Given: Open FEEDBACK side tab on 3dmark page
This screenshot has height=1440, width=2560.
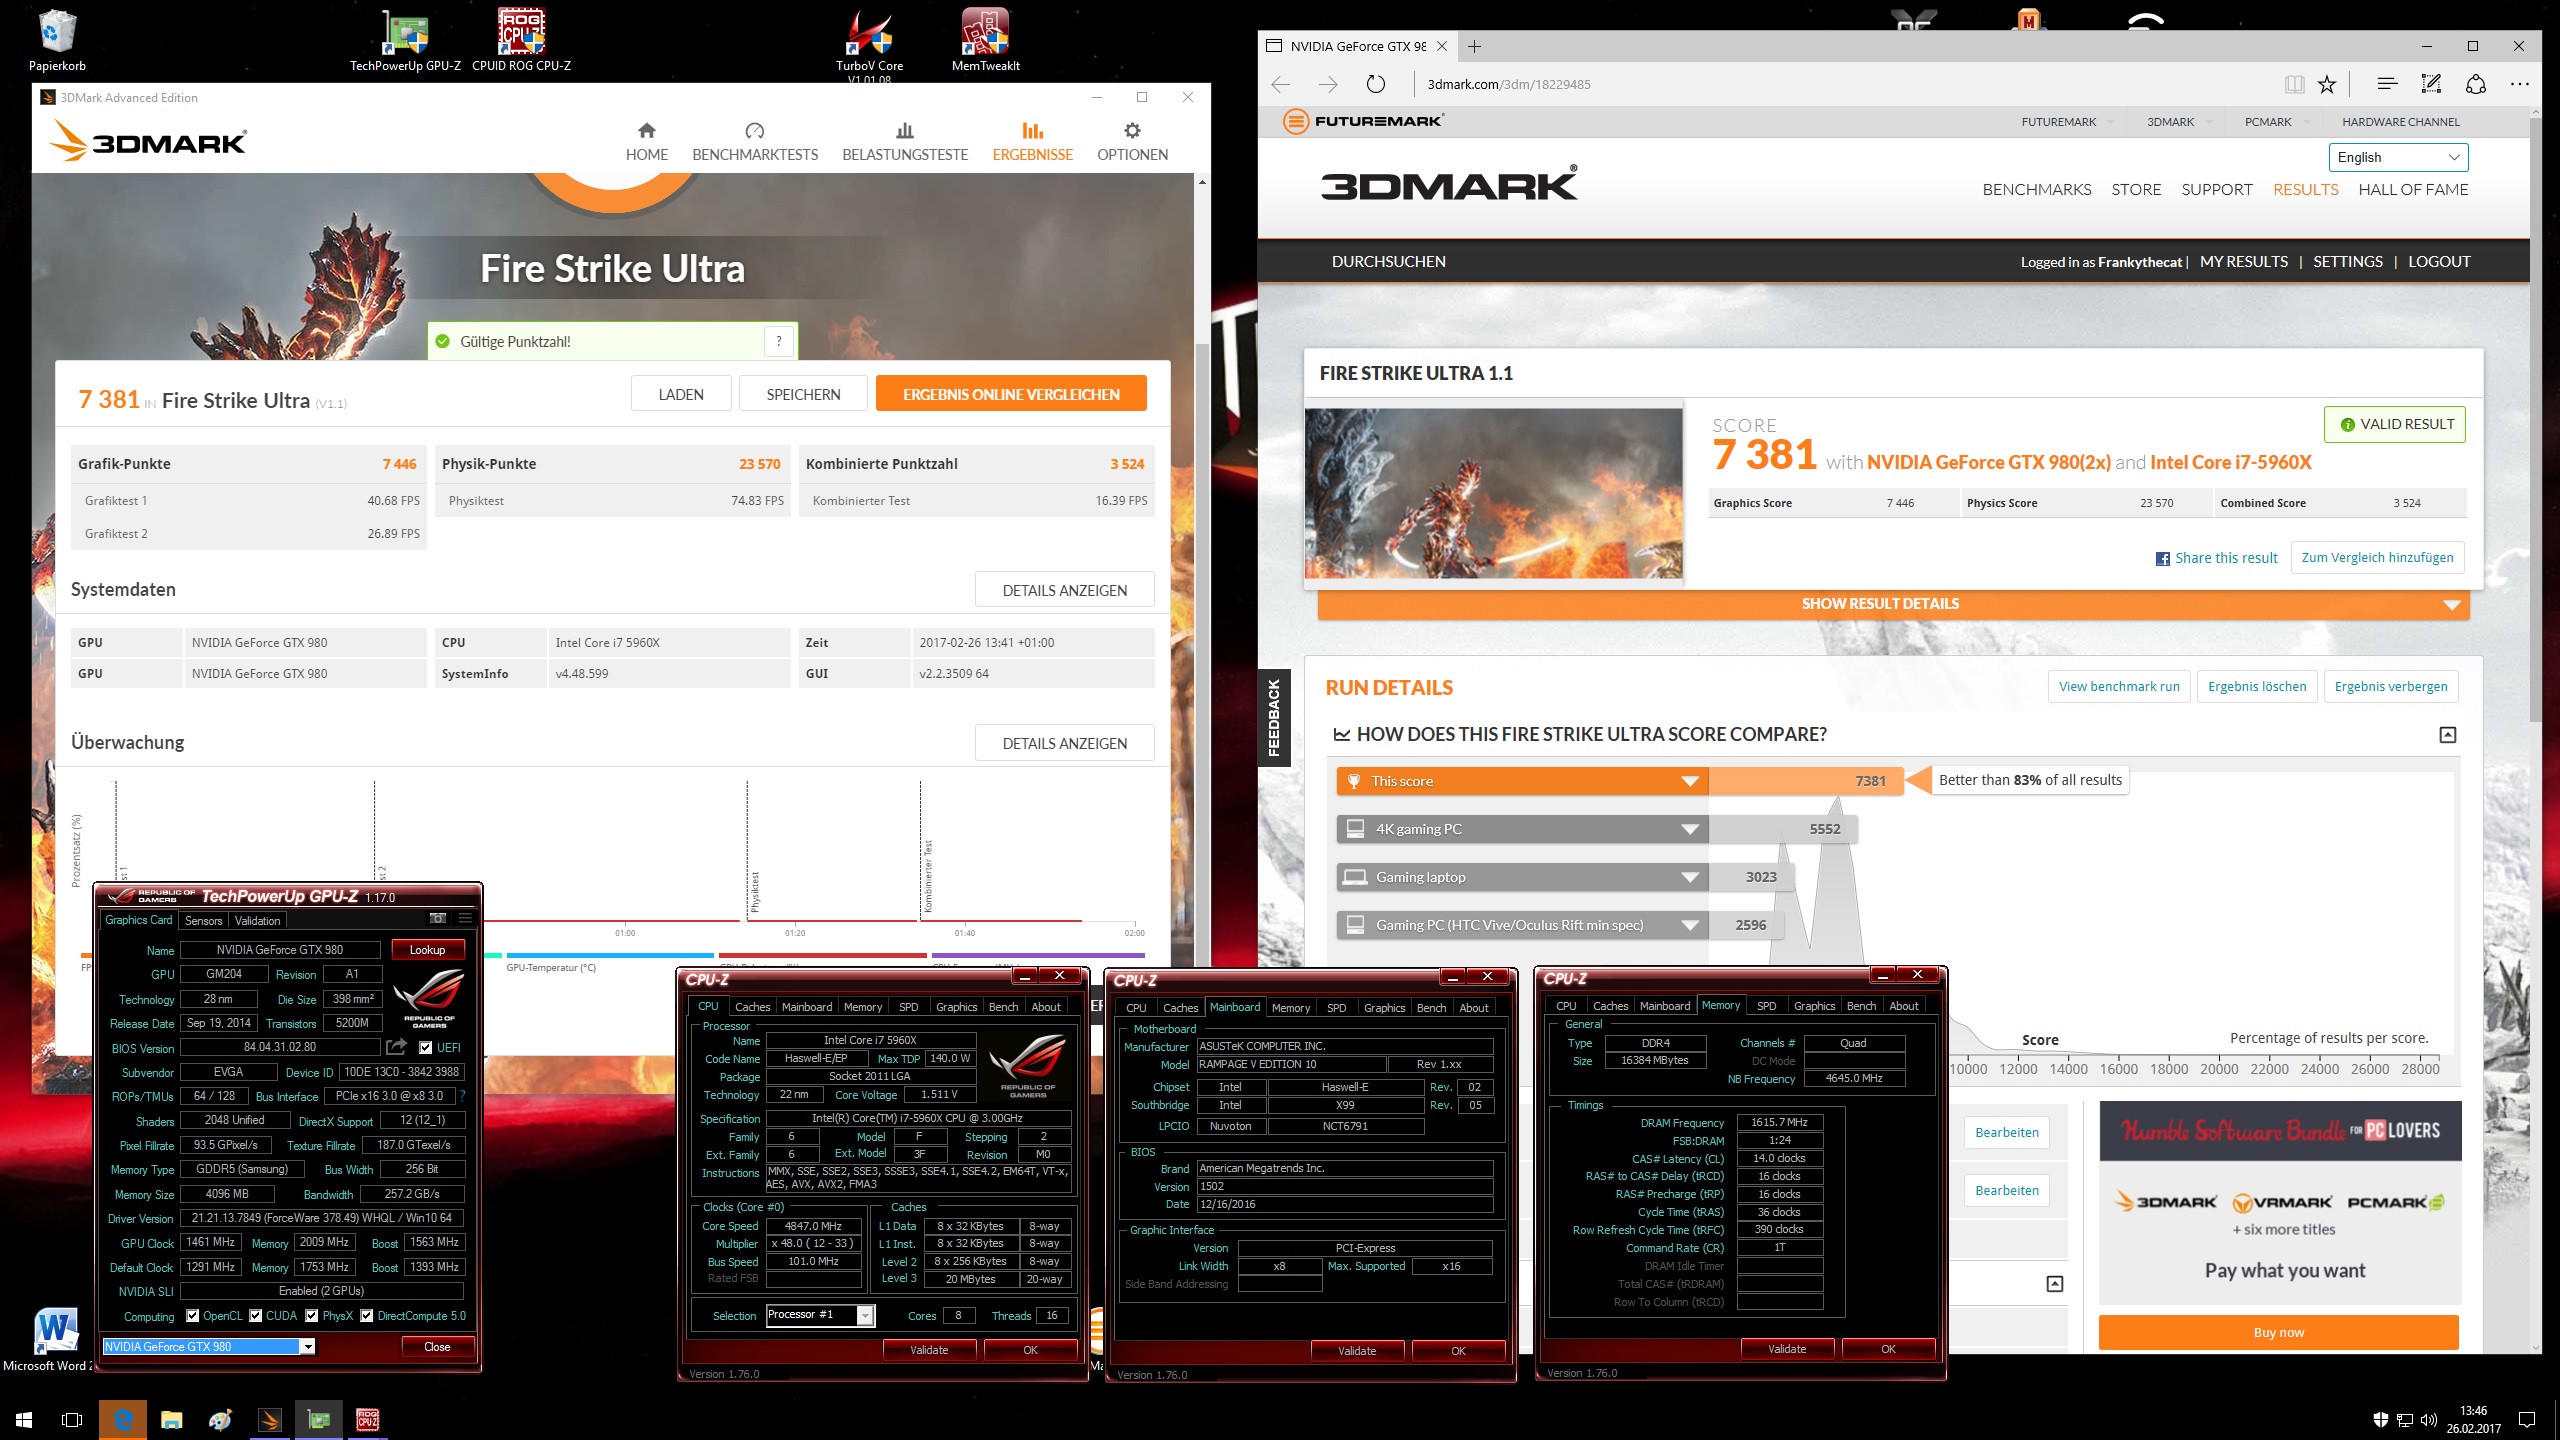Looking at the screenshot, I should [x=1274, y=717].
